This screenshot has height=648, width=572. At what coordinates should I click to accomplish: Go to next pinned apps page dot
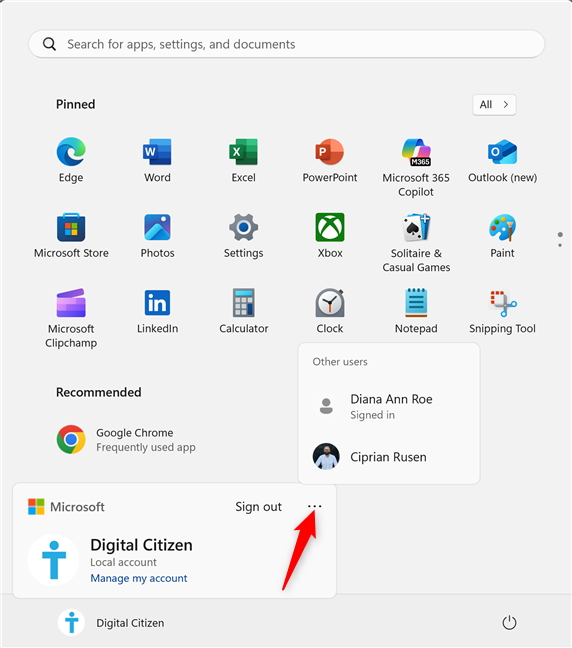[560, 245]
